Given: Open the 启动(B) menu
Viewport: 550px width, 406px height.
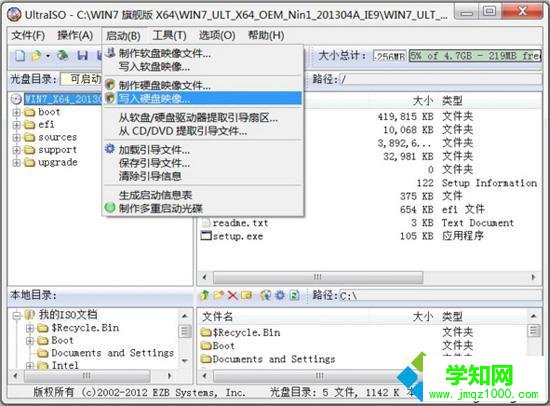Looking at the screenshot, I should [x=123, y=36].
